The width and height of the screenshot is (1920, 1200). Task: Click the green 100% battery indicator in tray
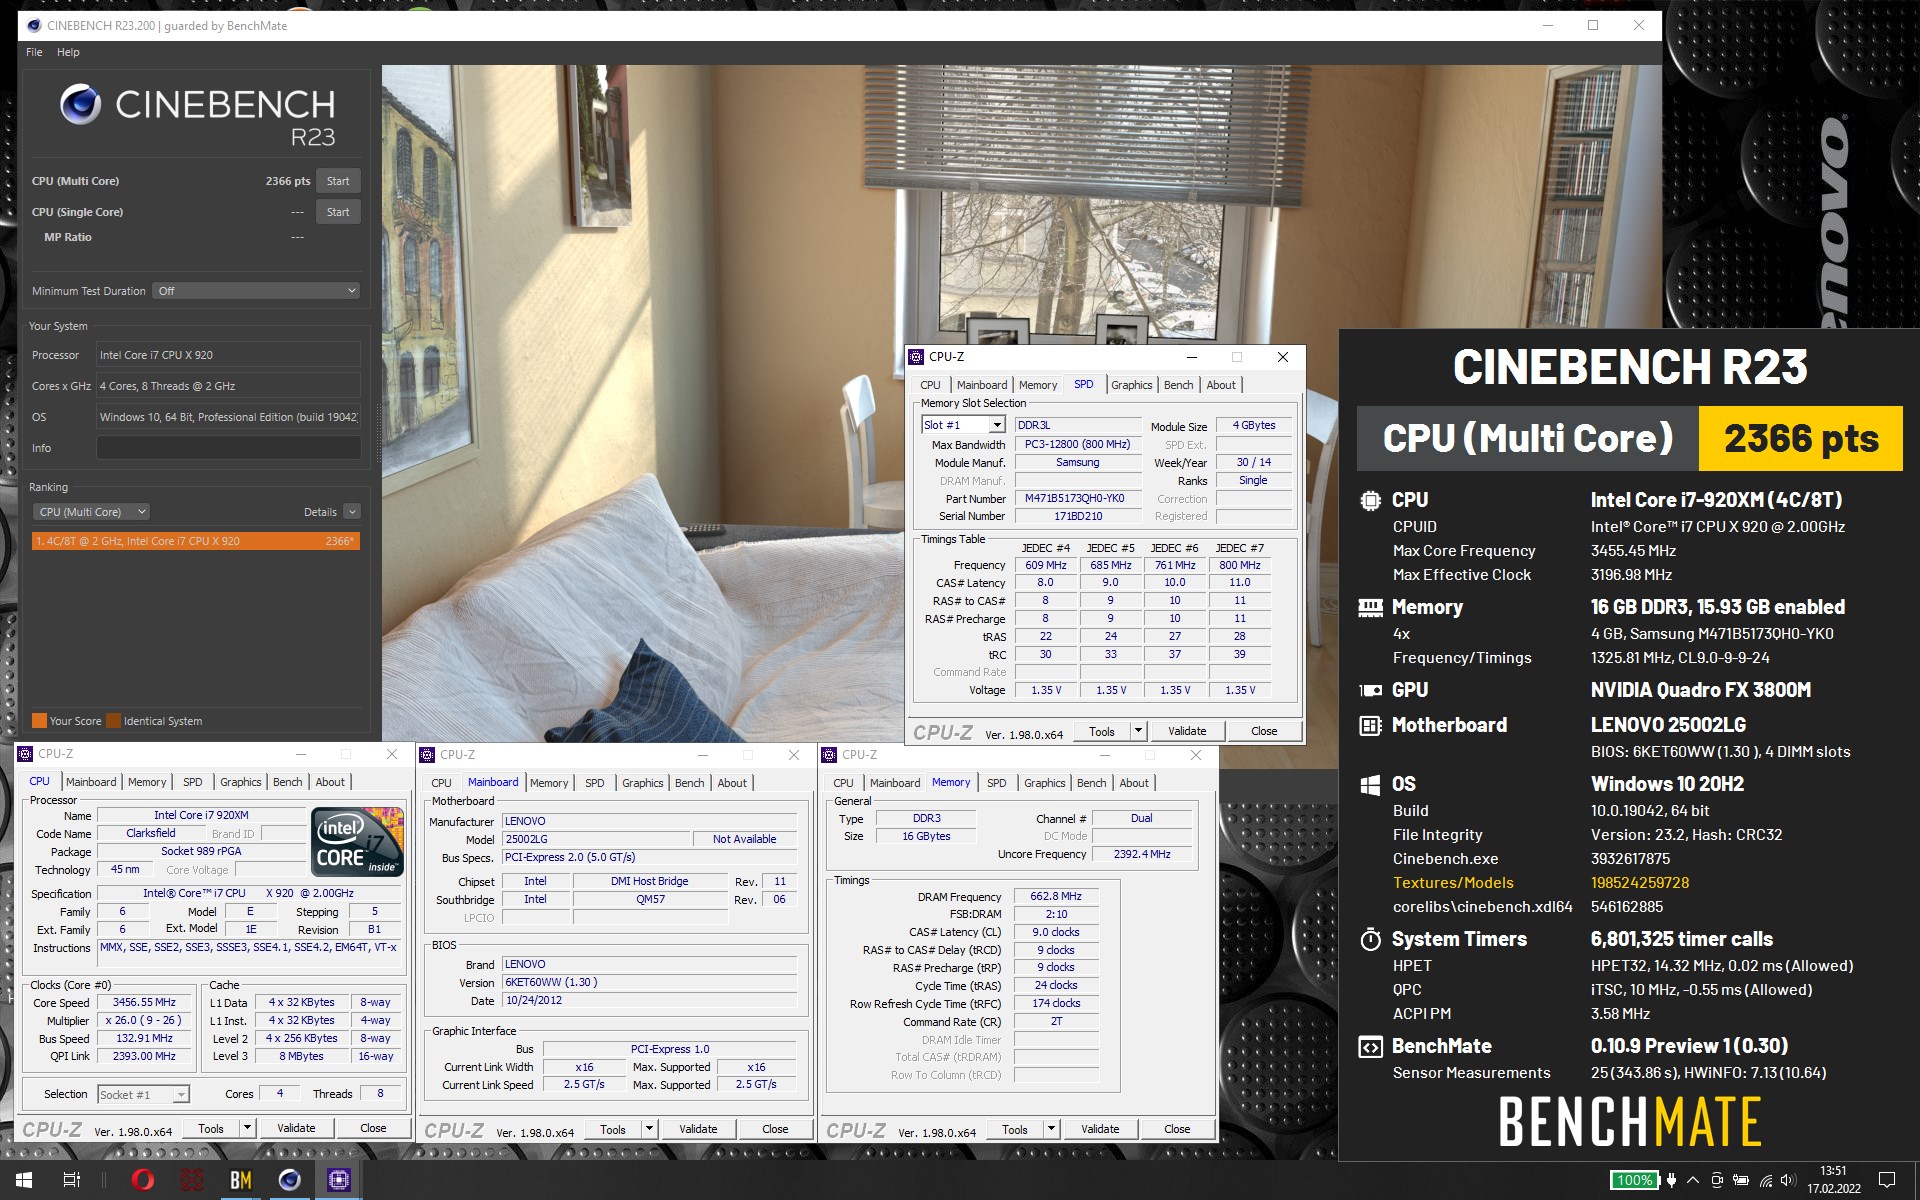[x=1634, y=1180]
